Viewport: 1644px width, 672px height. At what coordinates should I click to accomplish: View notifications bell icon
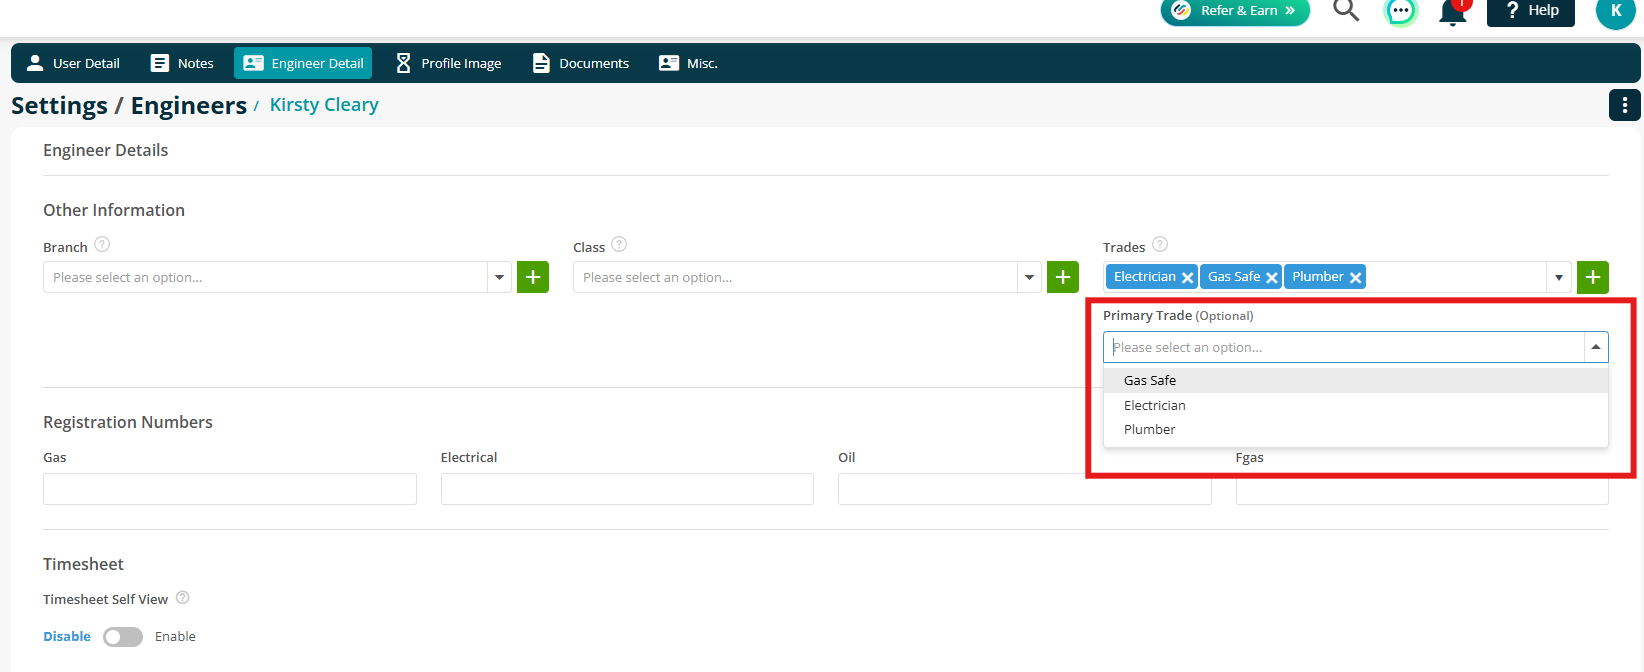point(1453,12)
